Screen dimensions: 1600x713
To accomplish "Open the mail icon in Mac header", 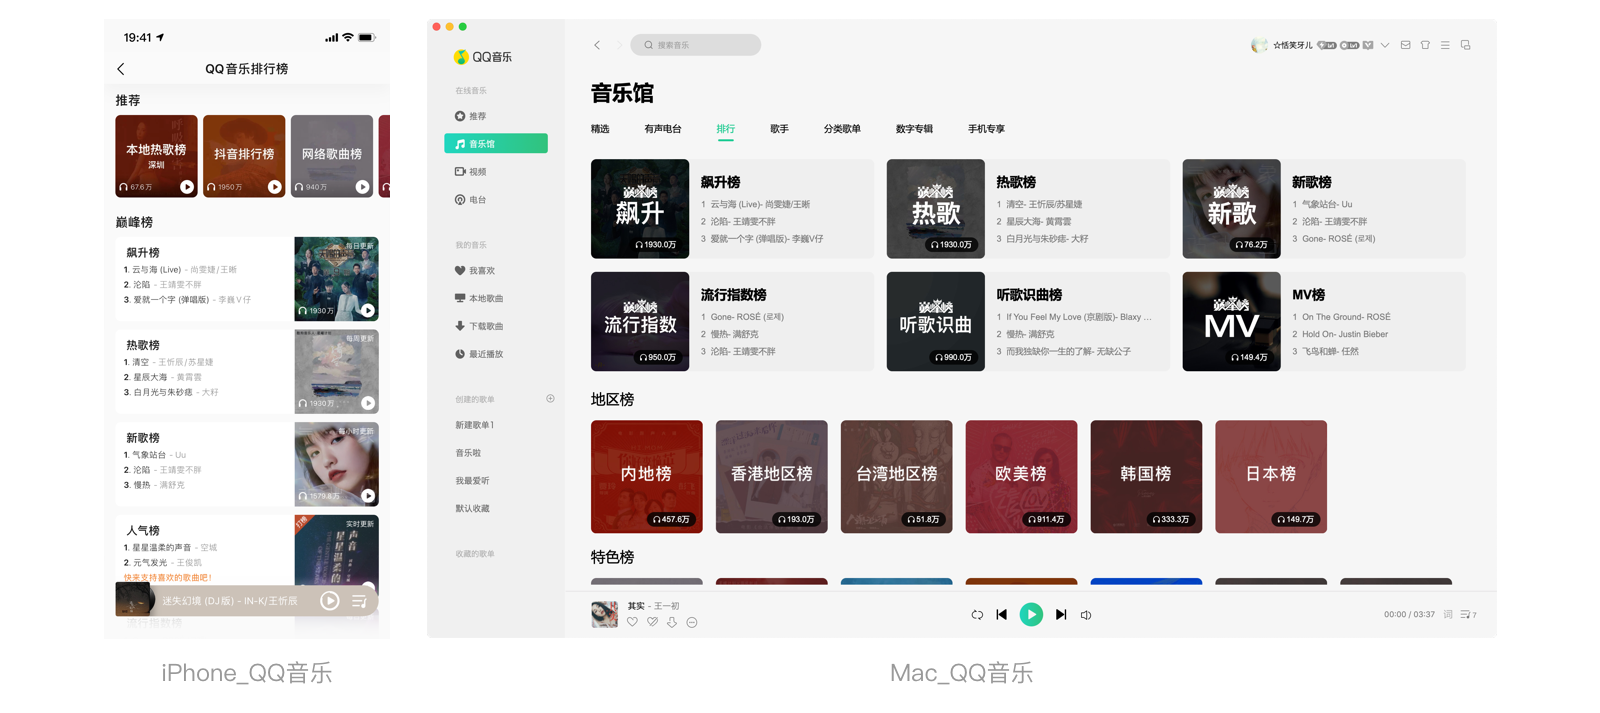I will 1405,45.
